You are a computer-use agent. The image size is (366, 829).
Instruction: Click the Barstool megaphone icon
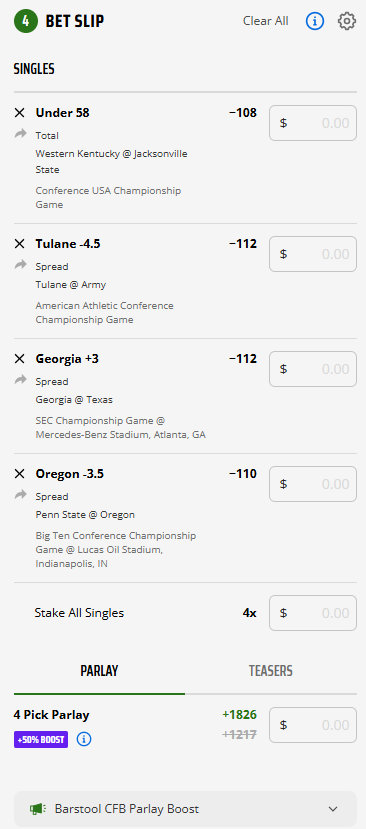pos(36,809)
